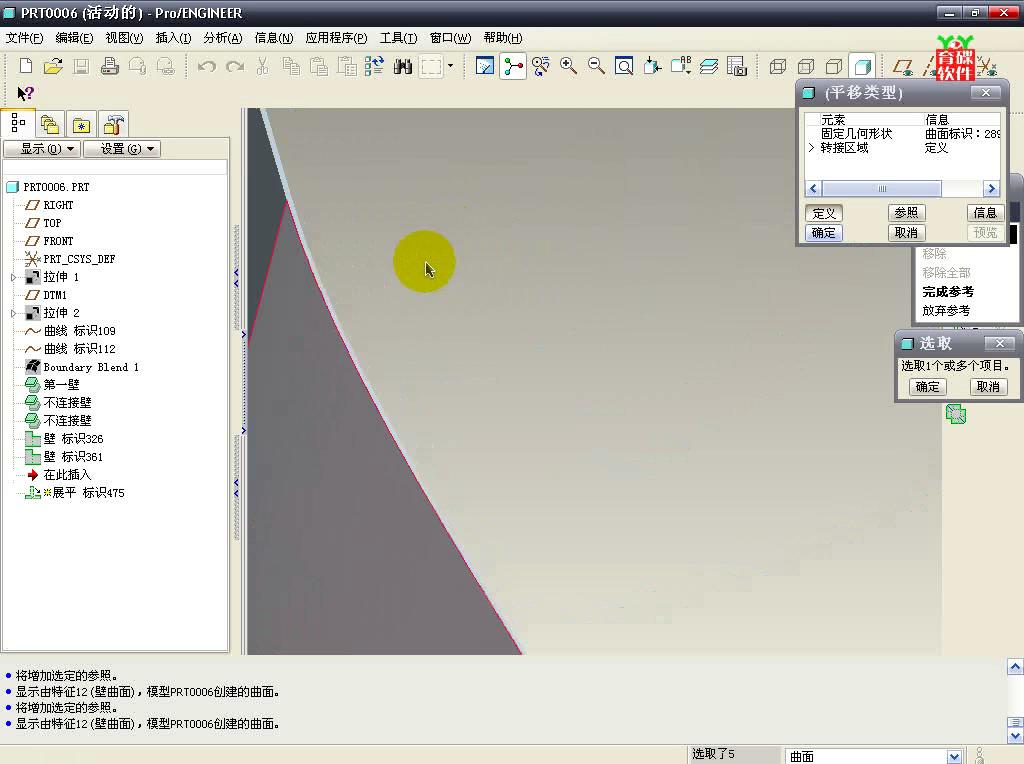Open the 文件(F) menu
1024x764 pixels.
click(x=25, y=38)
